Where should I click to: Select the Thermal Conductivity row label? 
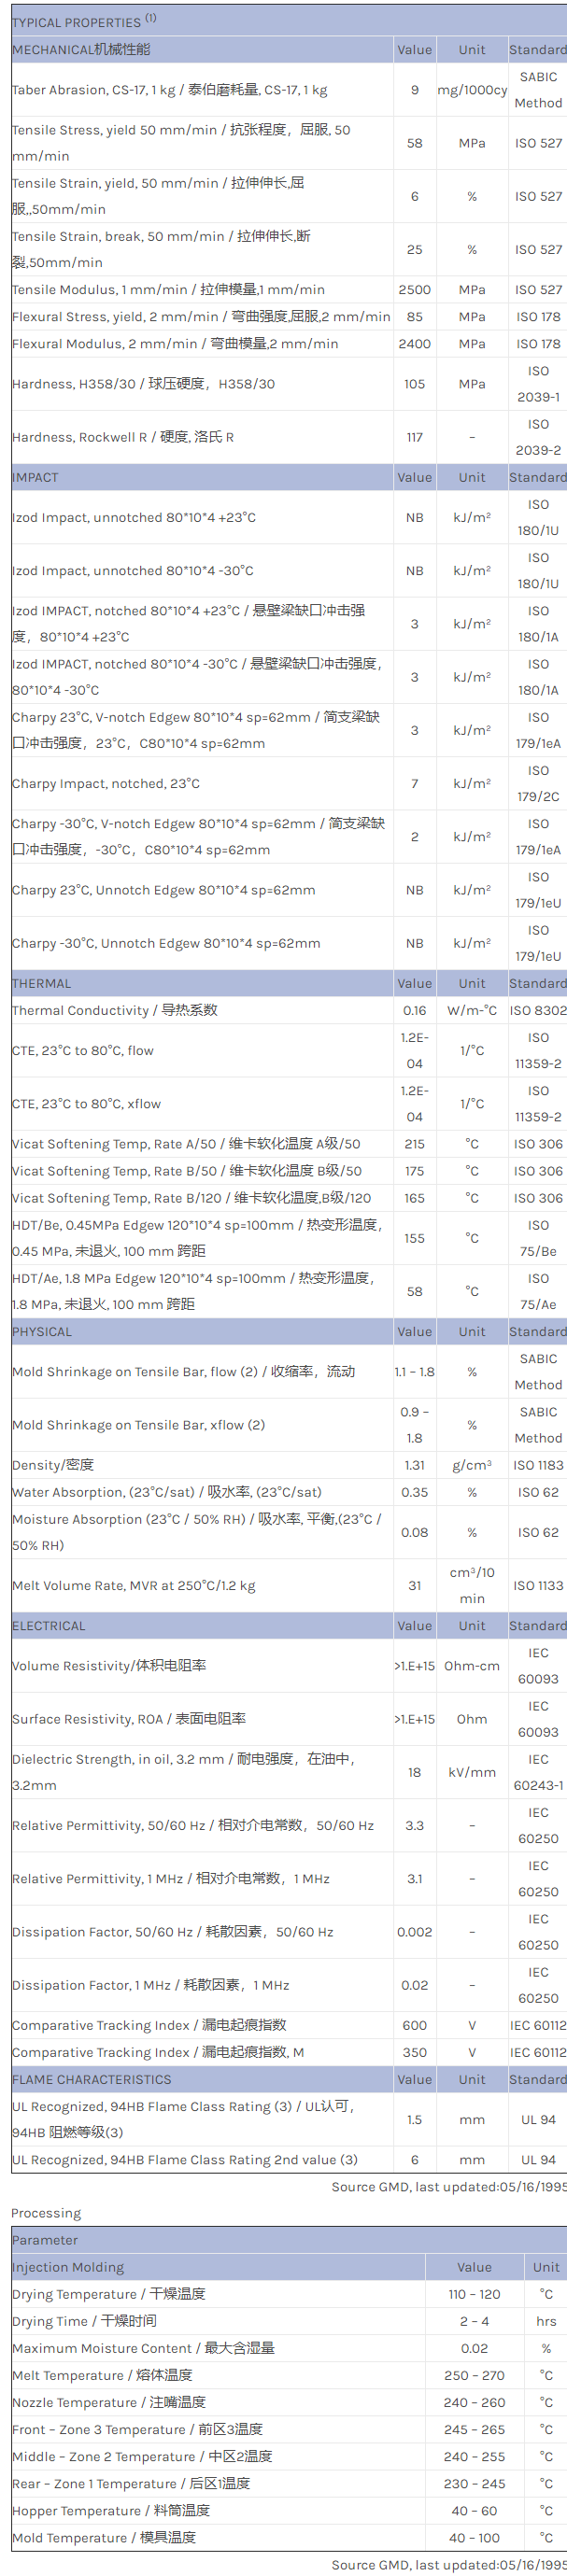(x=114, y=1011)
